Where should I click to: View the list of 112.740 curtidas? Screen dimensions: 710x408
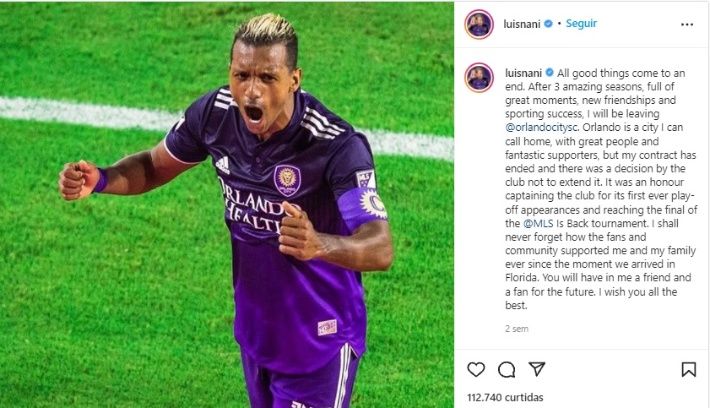click(x=505, y=397)
